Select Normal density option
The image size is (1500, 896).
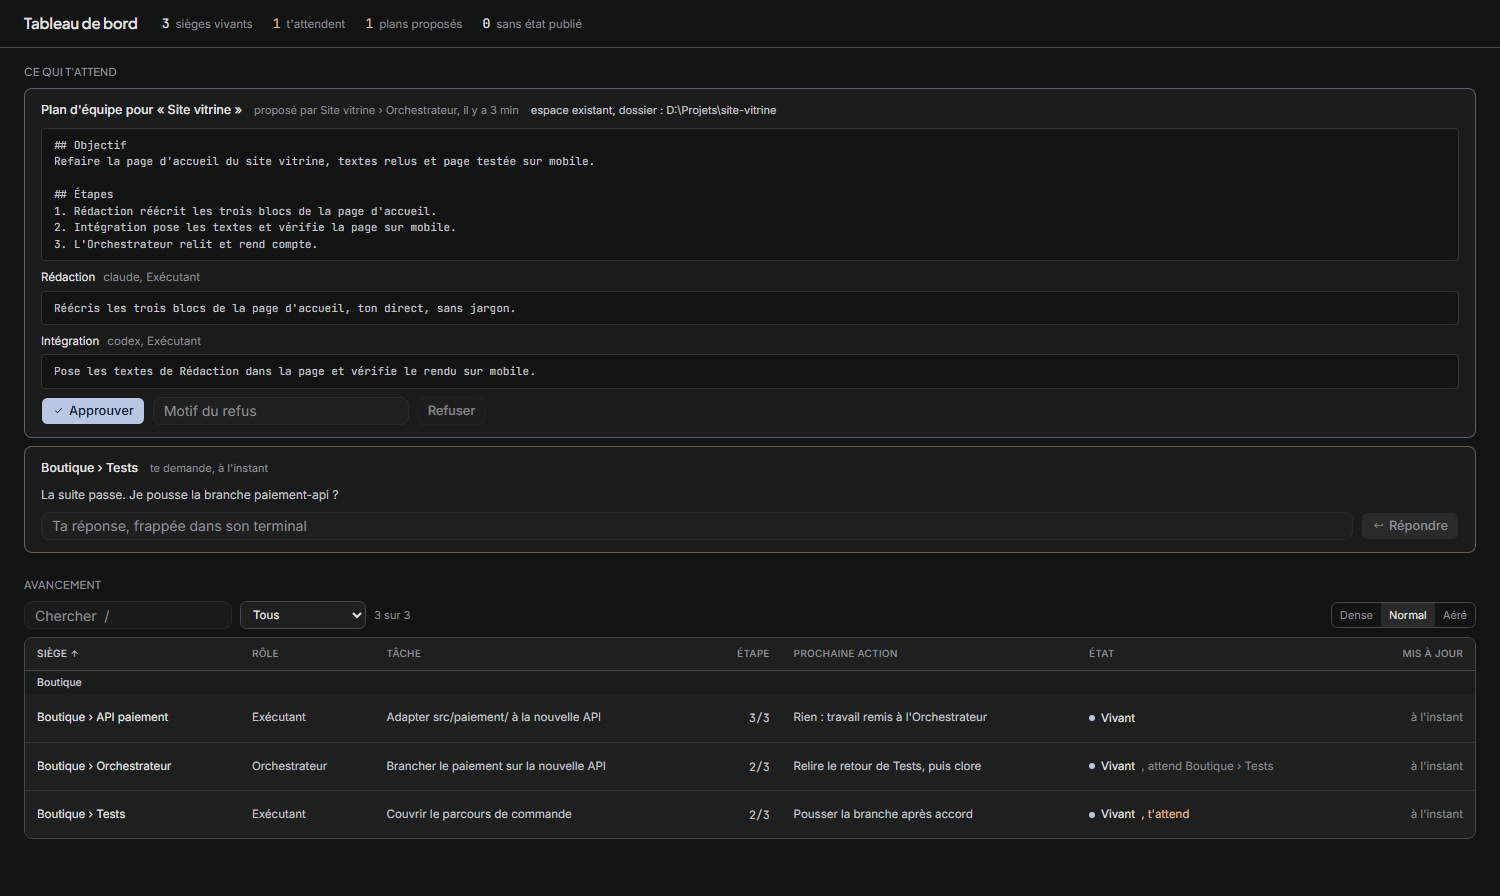(1408, 615)
